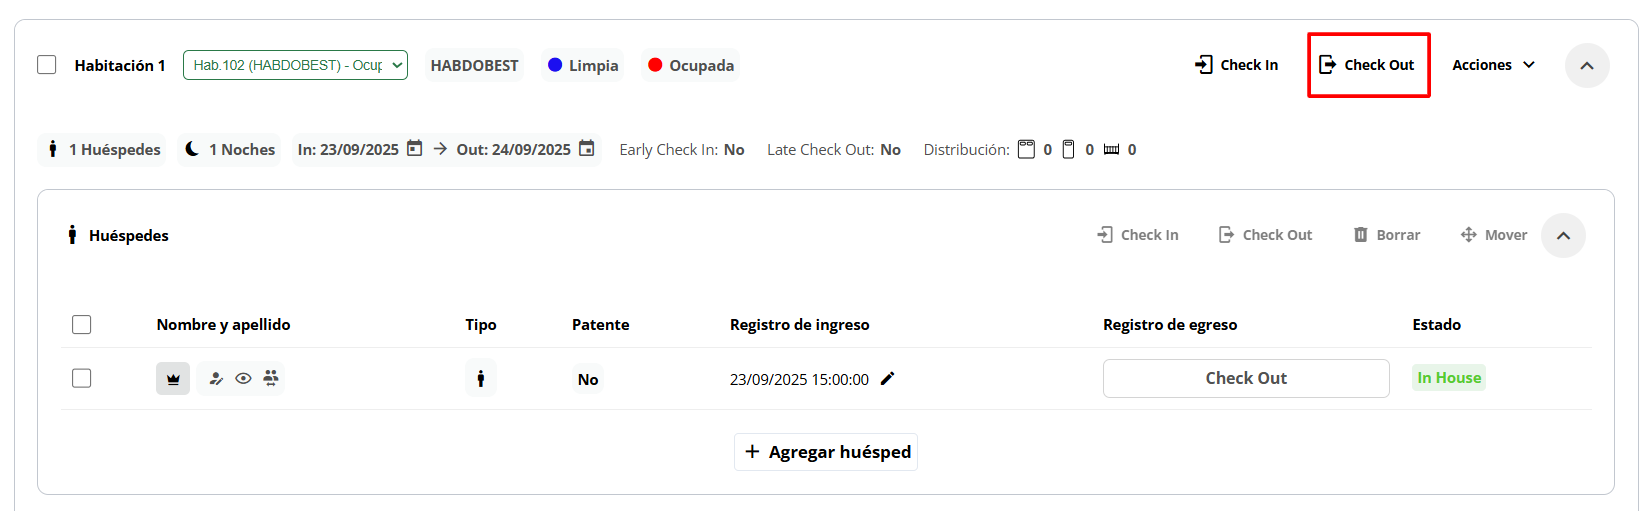
Task: Tick the Habitación 1 checkbox
Action: click(x=47, y=65)
